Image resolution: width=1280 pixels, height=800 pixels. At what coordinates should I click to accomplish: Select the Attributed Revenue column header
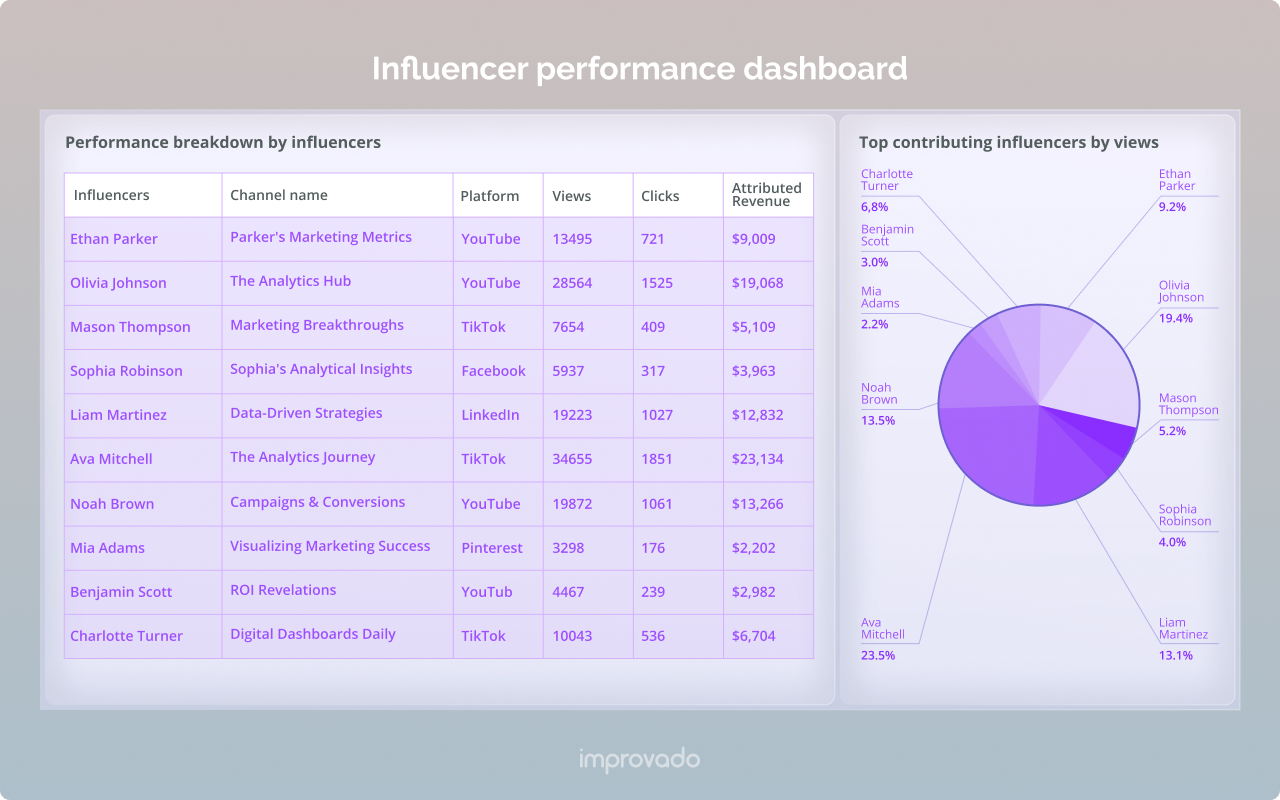pyautogui.click(x=767, y=195)
